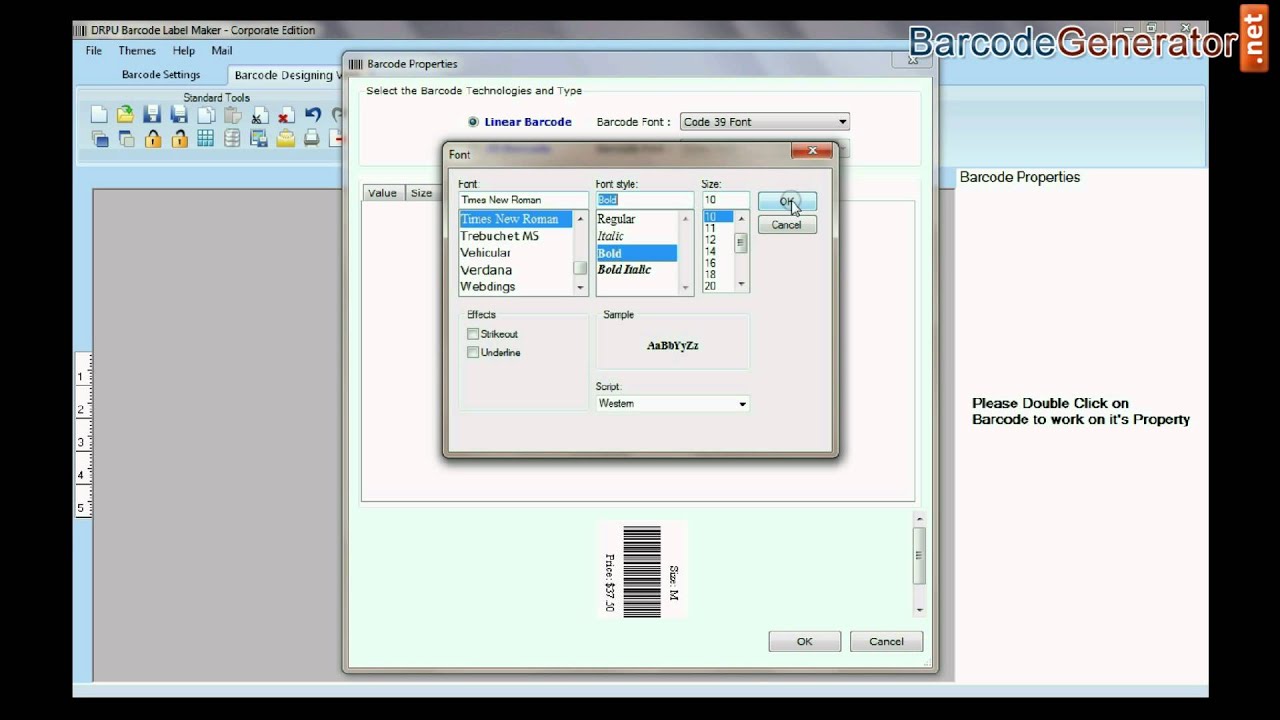Open the Script dropdown showing Western

tap(672, 403)
